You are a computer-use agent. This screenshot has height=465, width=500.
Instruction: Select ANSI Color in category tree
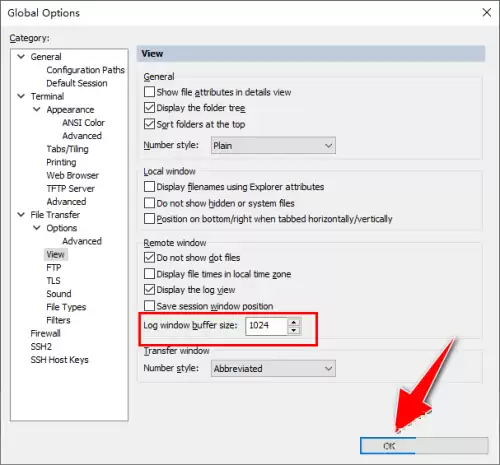pyautogui.click(x=83, y=123)
